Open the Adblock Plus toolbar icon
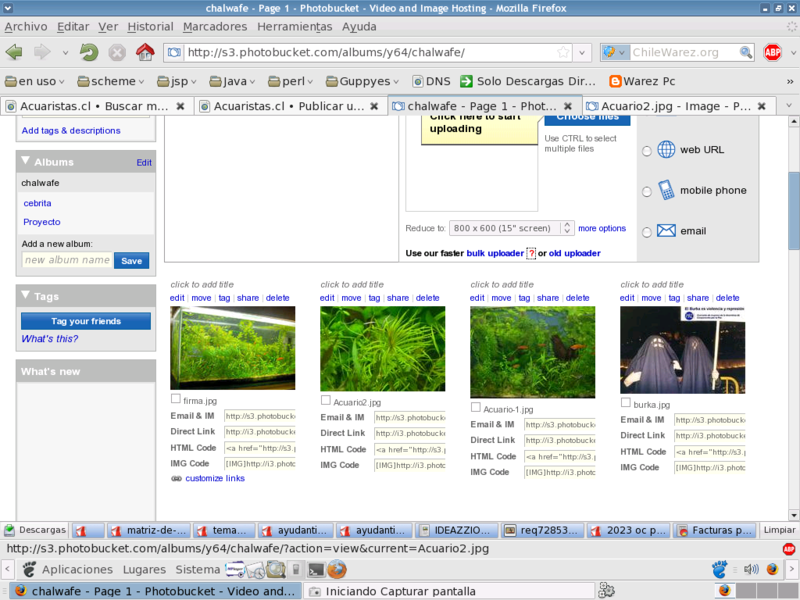This screenshot has width=800, height=600. (773, 52)
